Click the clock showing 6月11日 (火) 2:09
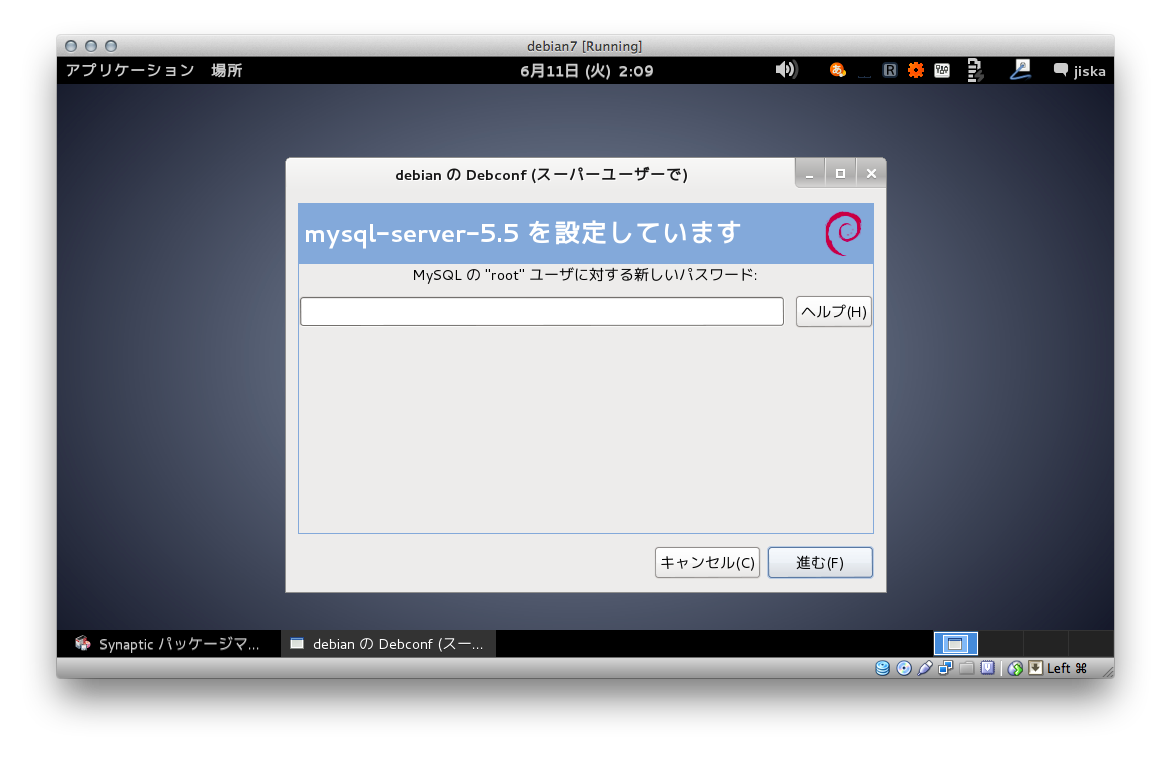 [586, 71]
